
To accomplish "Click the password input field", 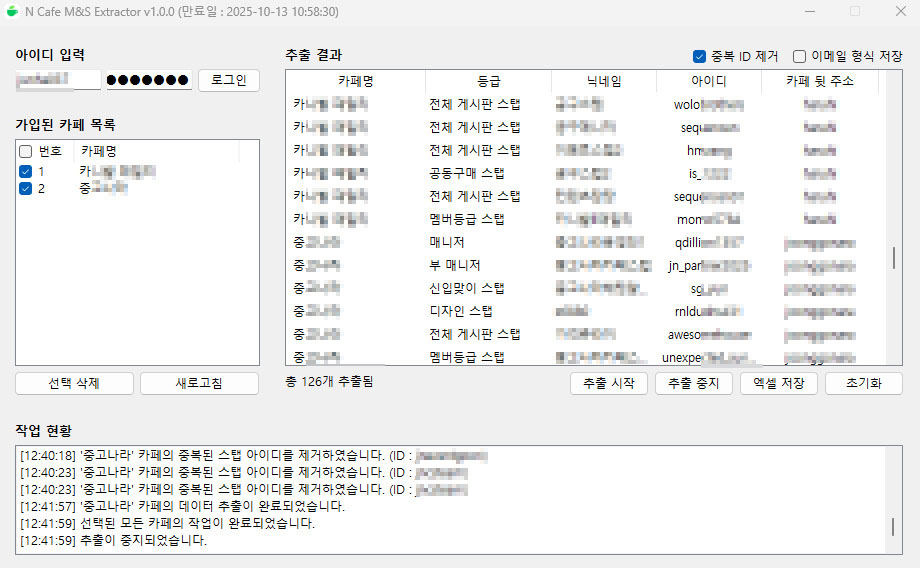I will click(148, 80).
